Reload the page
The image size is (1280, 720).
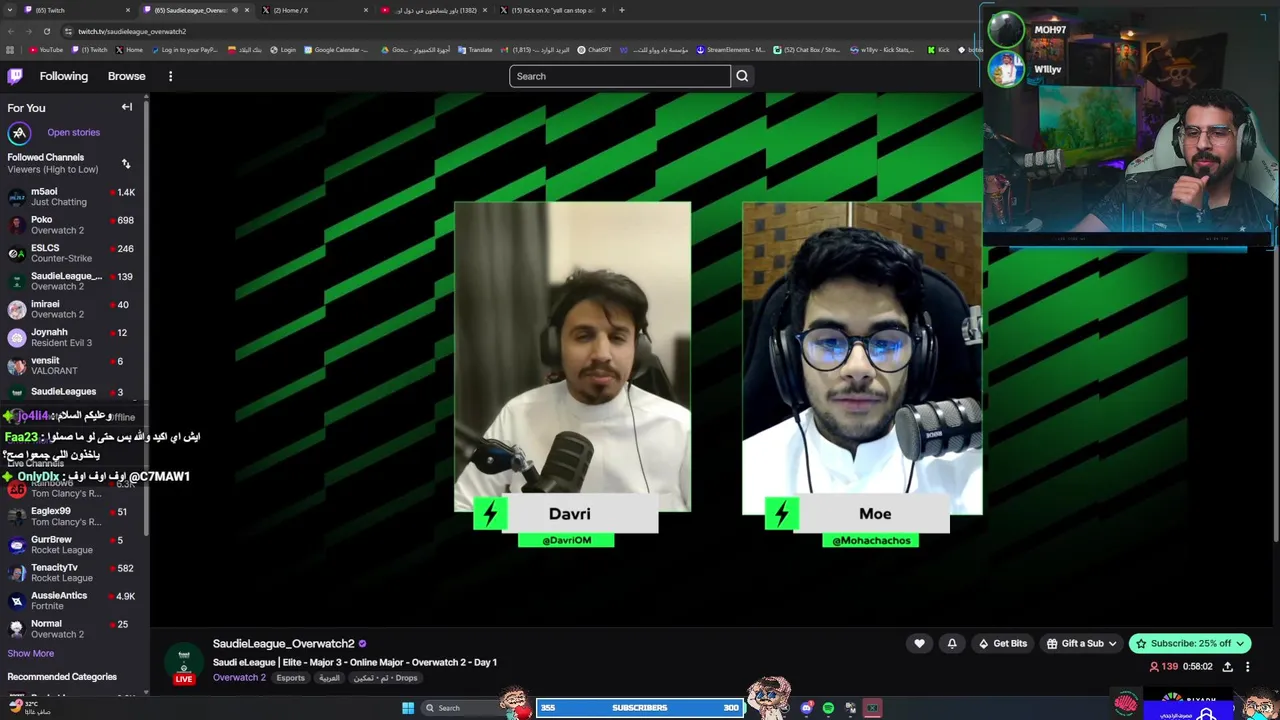pyautogui.click(x=46, y=31)
